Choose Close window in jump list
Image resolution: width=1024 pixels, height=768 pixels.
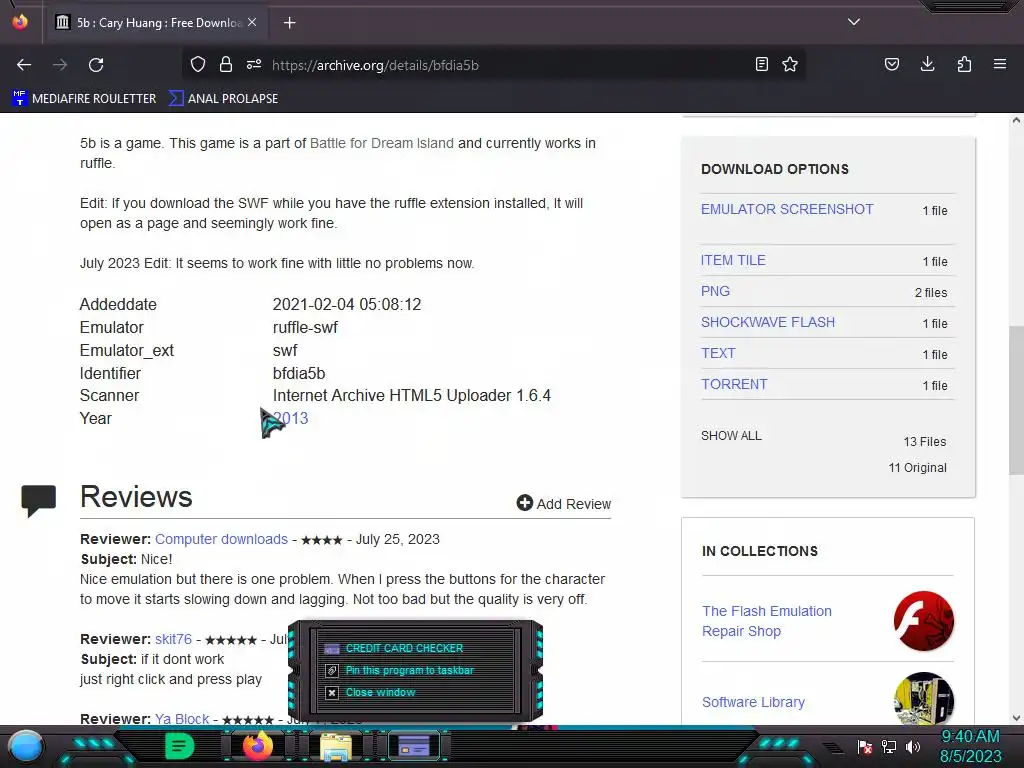pos(380,692)
